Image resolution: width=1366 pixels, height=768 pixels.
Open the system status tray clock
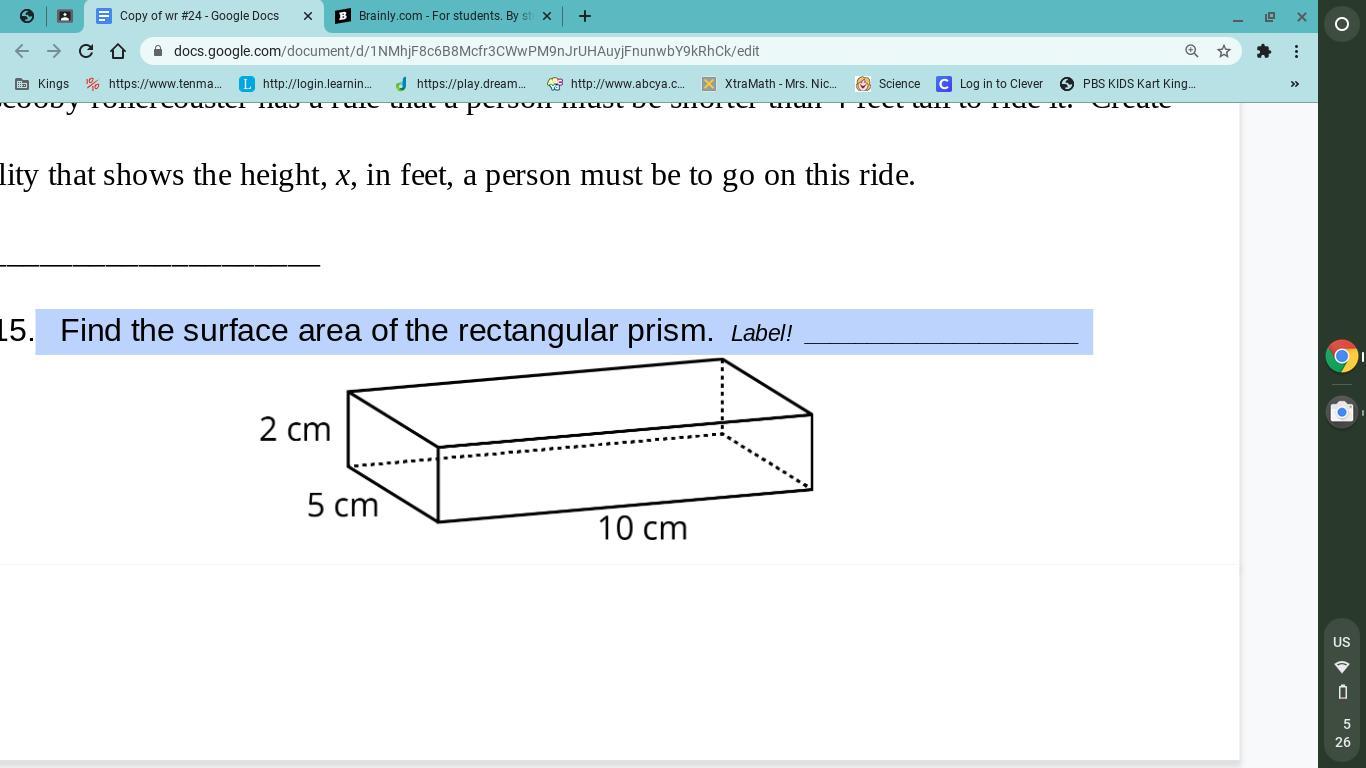[1342, 733]
